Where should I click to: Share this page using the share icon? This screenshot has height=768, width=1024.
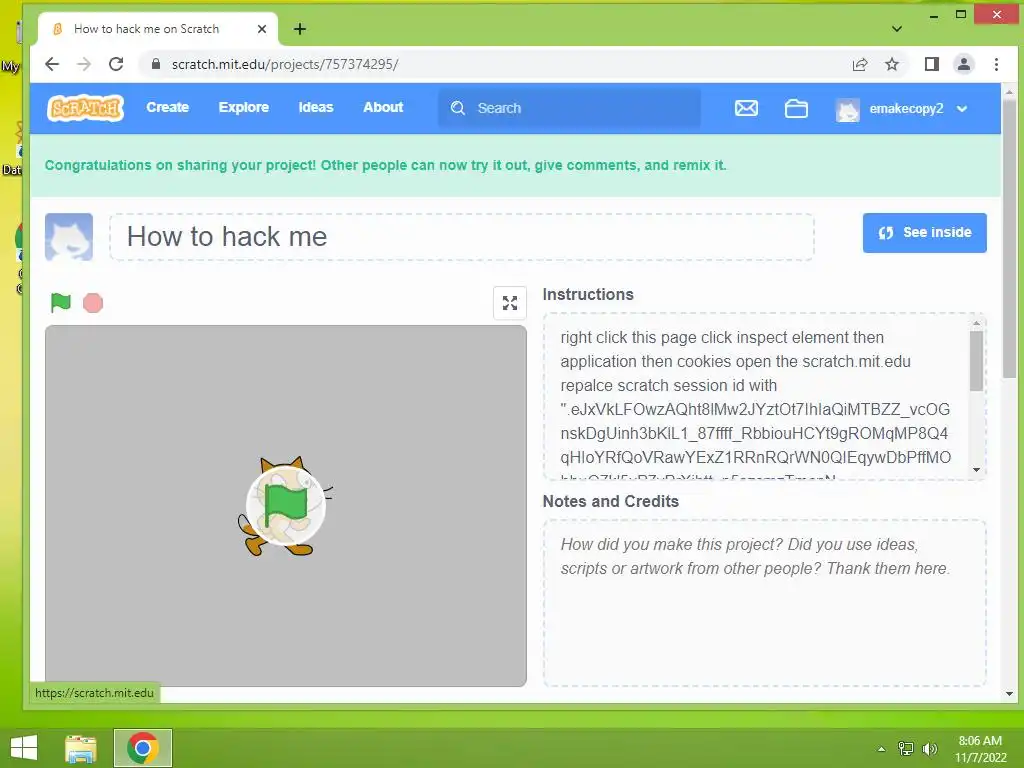click(x=860, y=64)
